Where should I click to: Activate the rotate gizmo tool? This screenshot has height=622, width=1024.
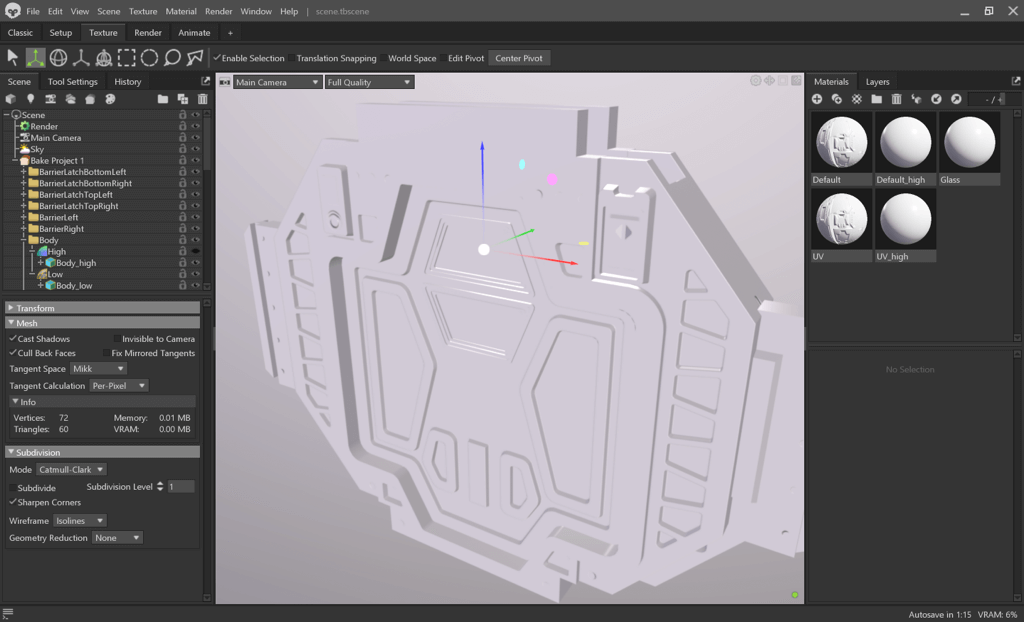58,58
